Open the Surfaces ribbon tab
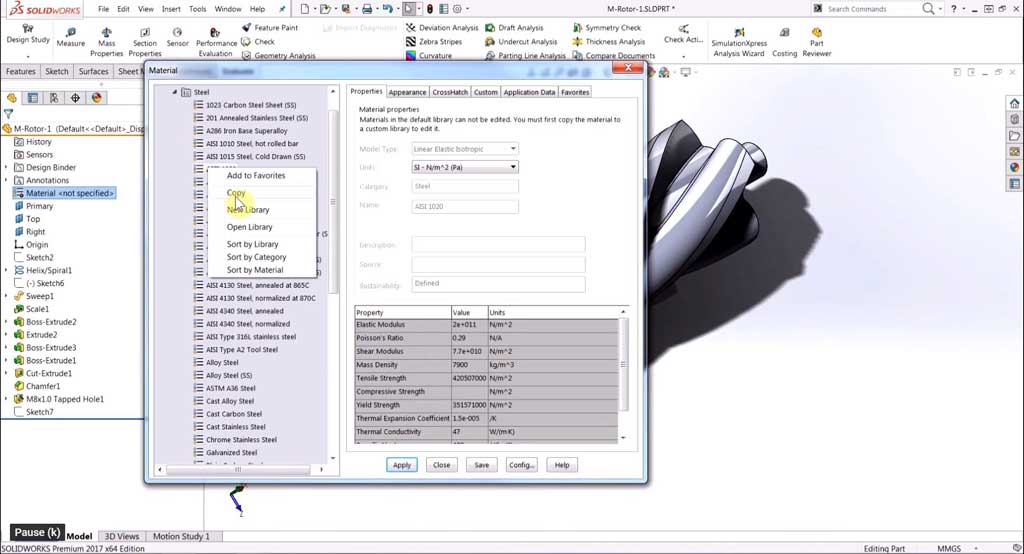Image resolution: width=1024 pixels, height=554 pixels. (93, 71)
